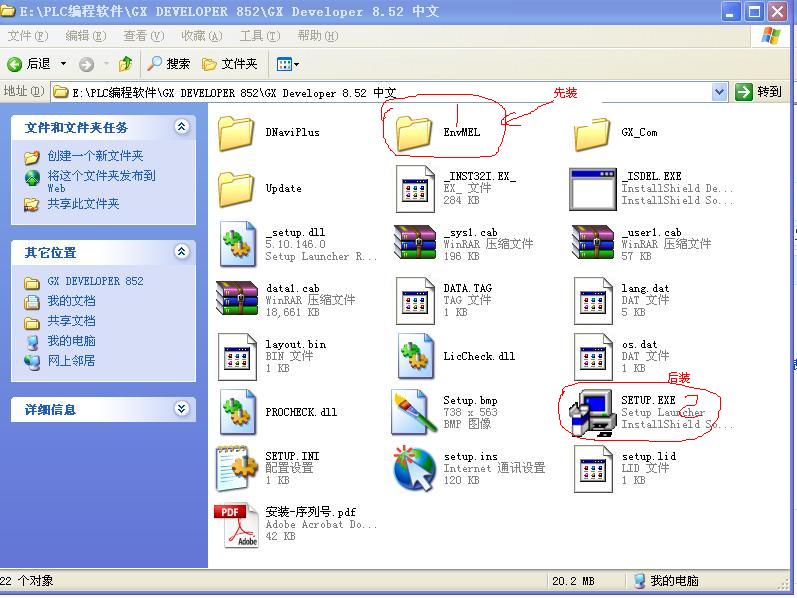Click the 转到 go button
Viewport: 797px width, 598px height.
tap(759, 92)
